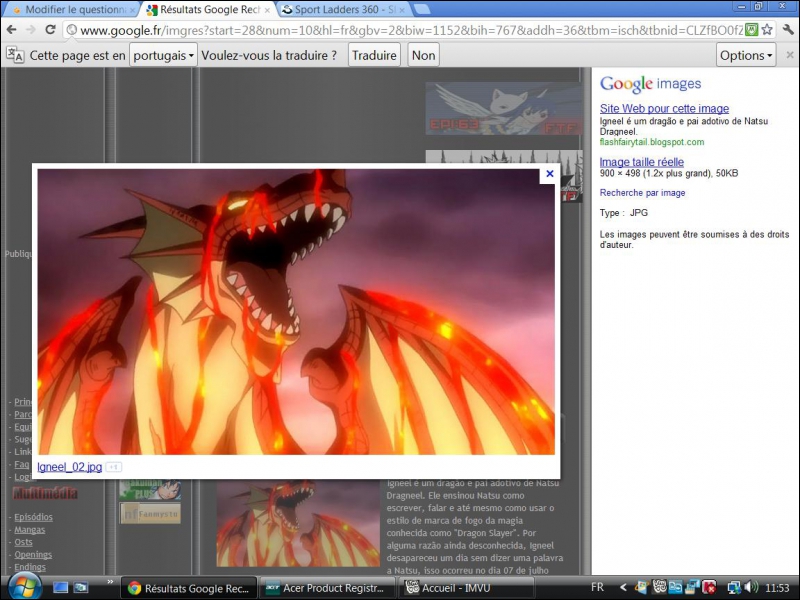The height and width of the screenshot is (600, 800).
Task: Click the FR language indicator
Action: 597,587
